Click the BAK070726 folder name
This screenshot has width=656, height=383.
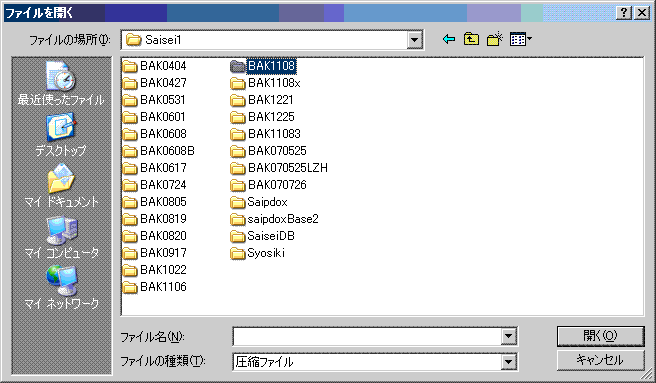277,185
